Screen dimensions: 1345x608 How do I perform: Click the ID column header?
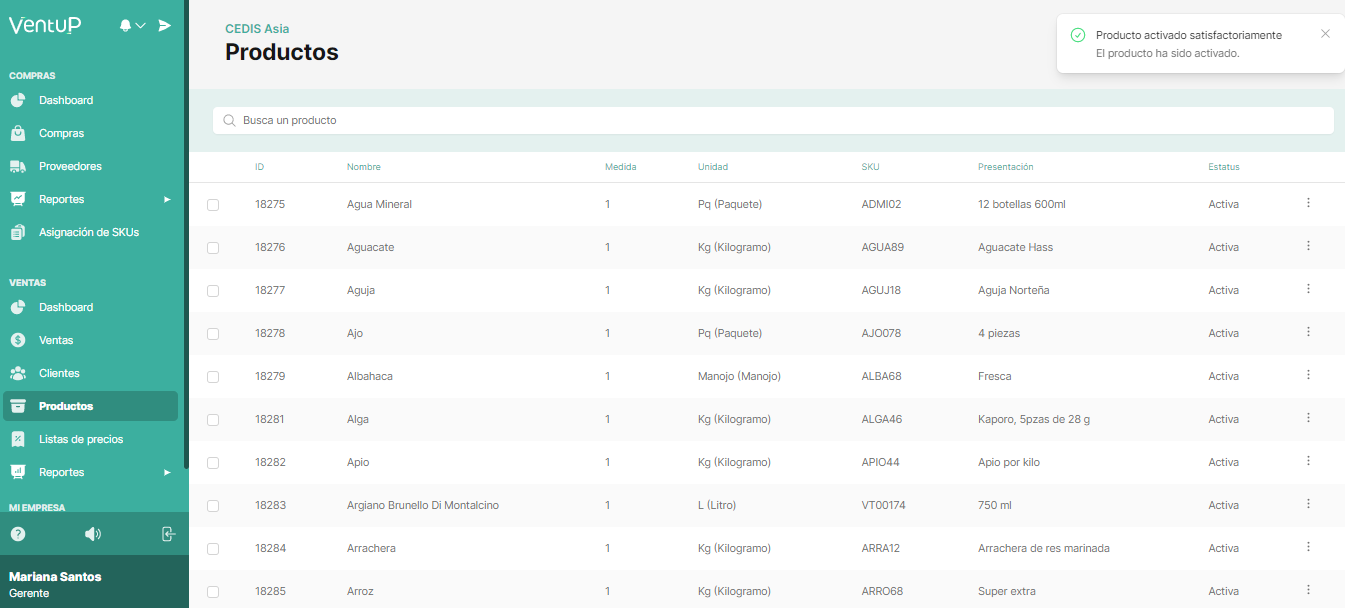(x=260, y=167)
